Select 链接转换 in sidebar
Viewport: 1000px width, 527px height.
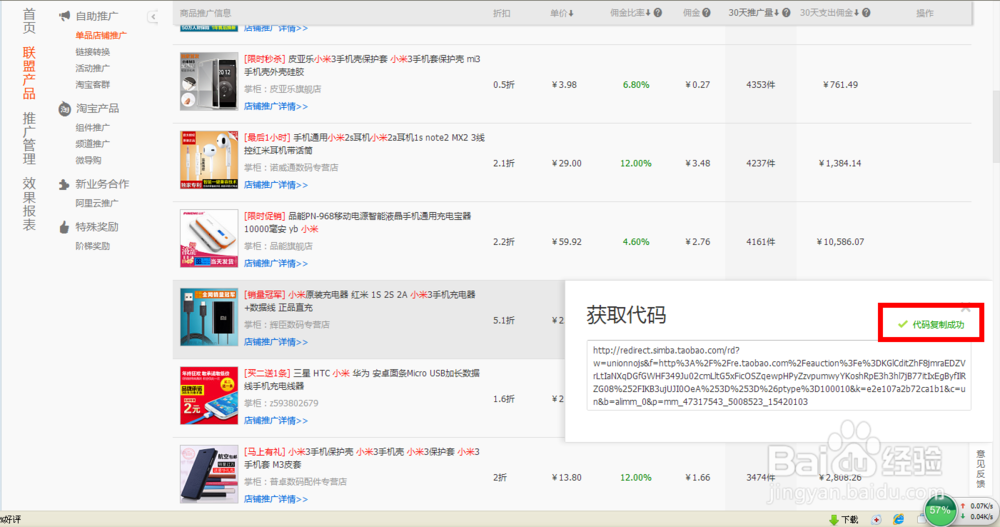(x=92, y=52)
